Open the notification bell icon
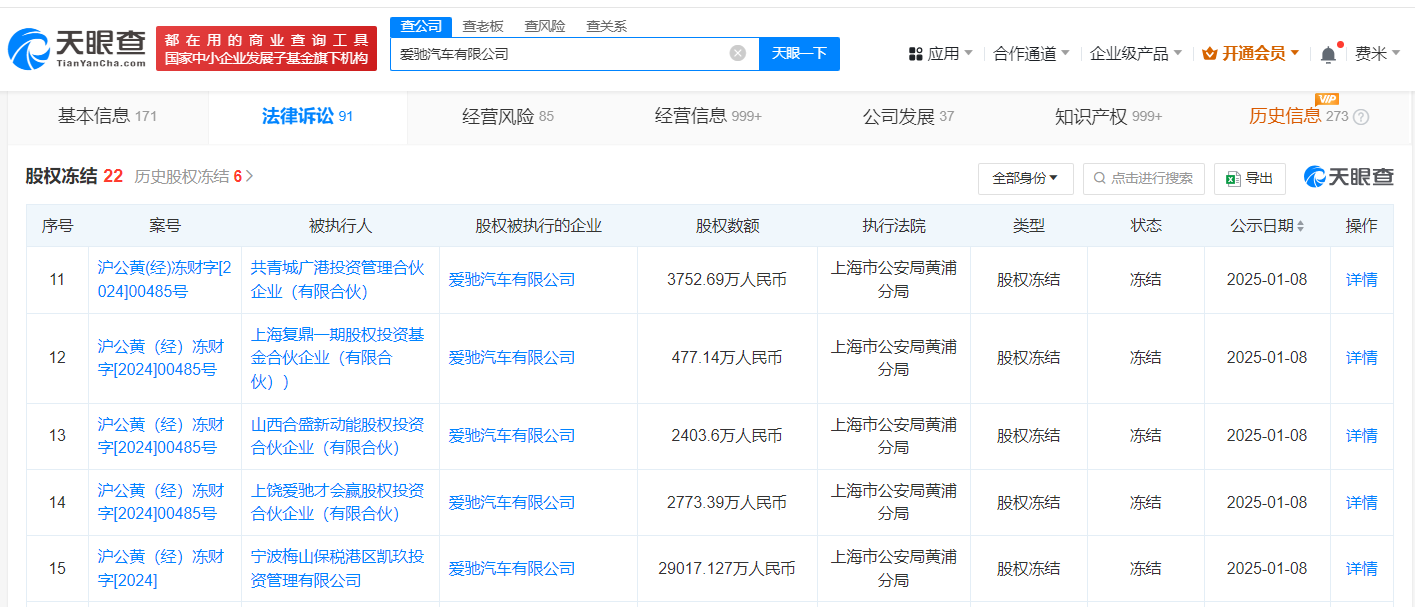 click(x=1328, y=54)
